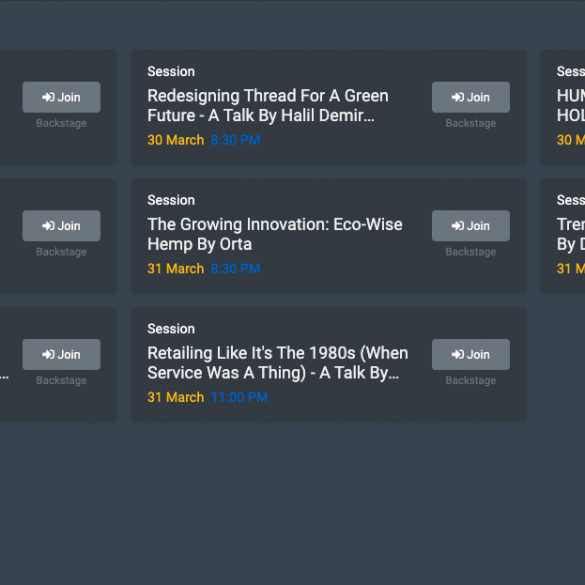585x585 pixels.
Task: Join the Eco-Wise Hemp By Orta session
Action: click(x=470, y=226)
